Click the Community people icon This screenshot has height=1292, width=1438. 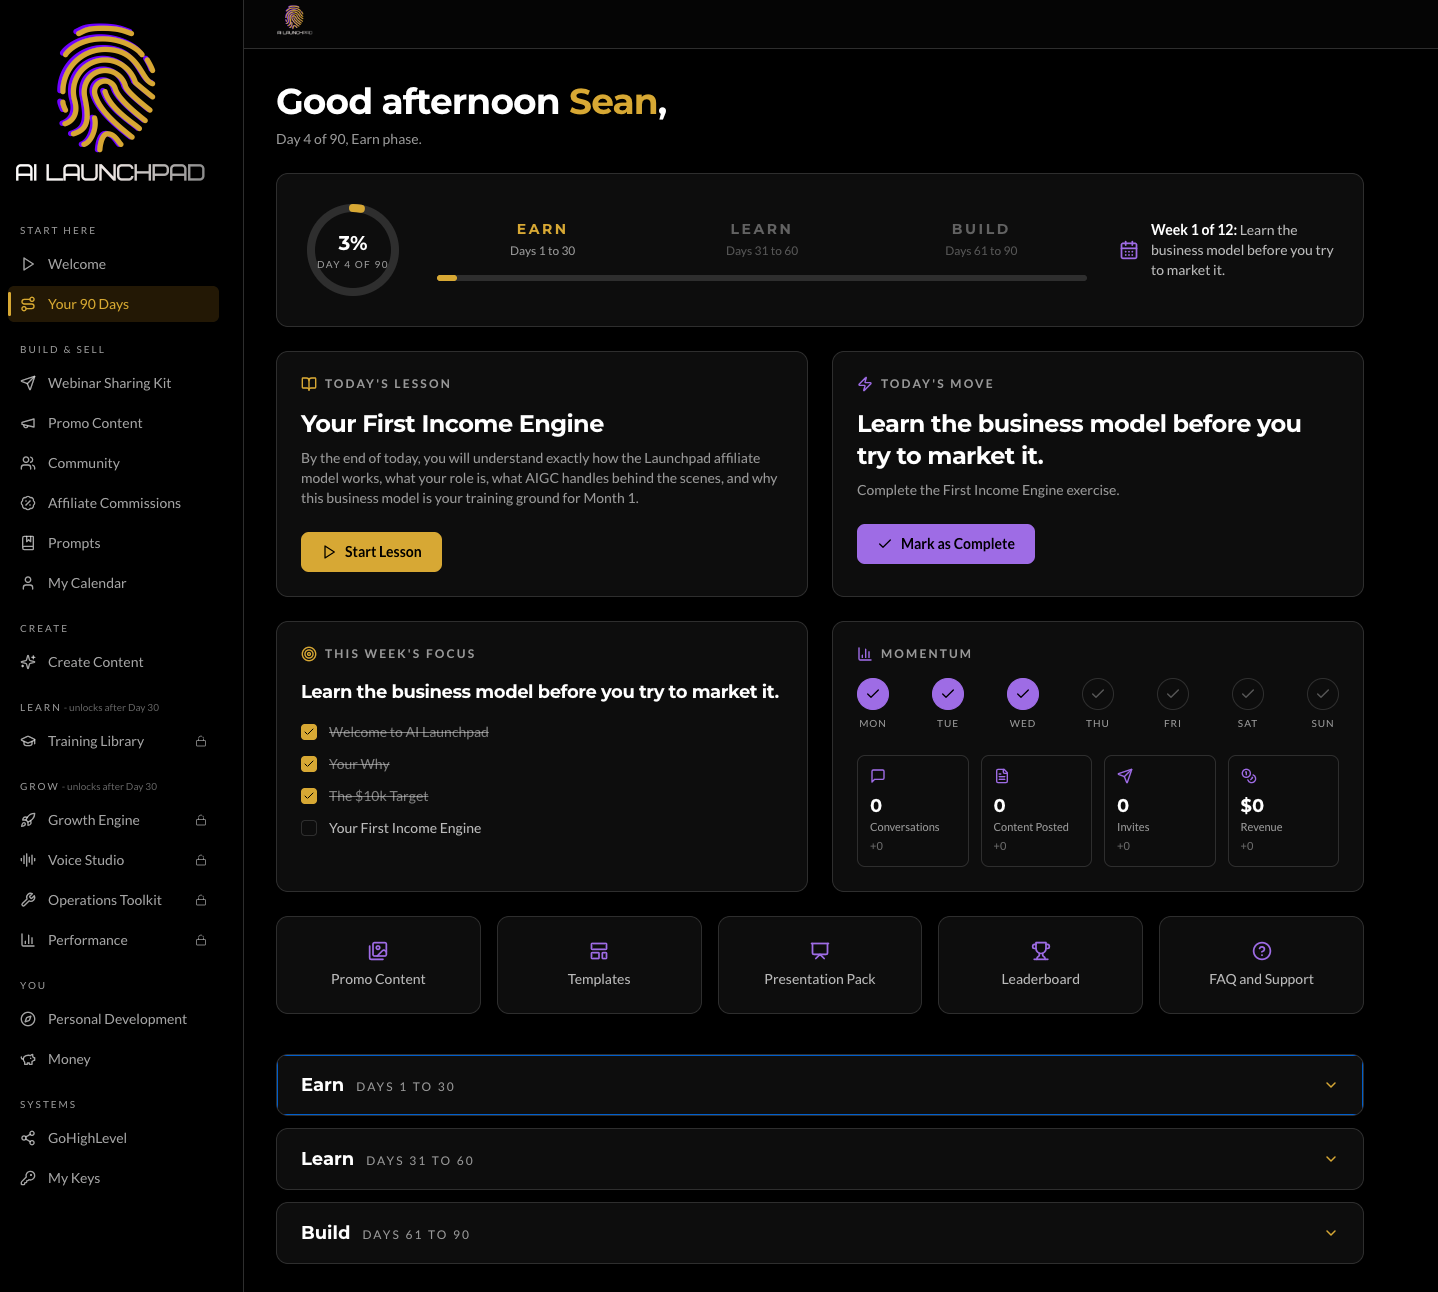coord(28,463)
